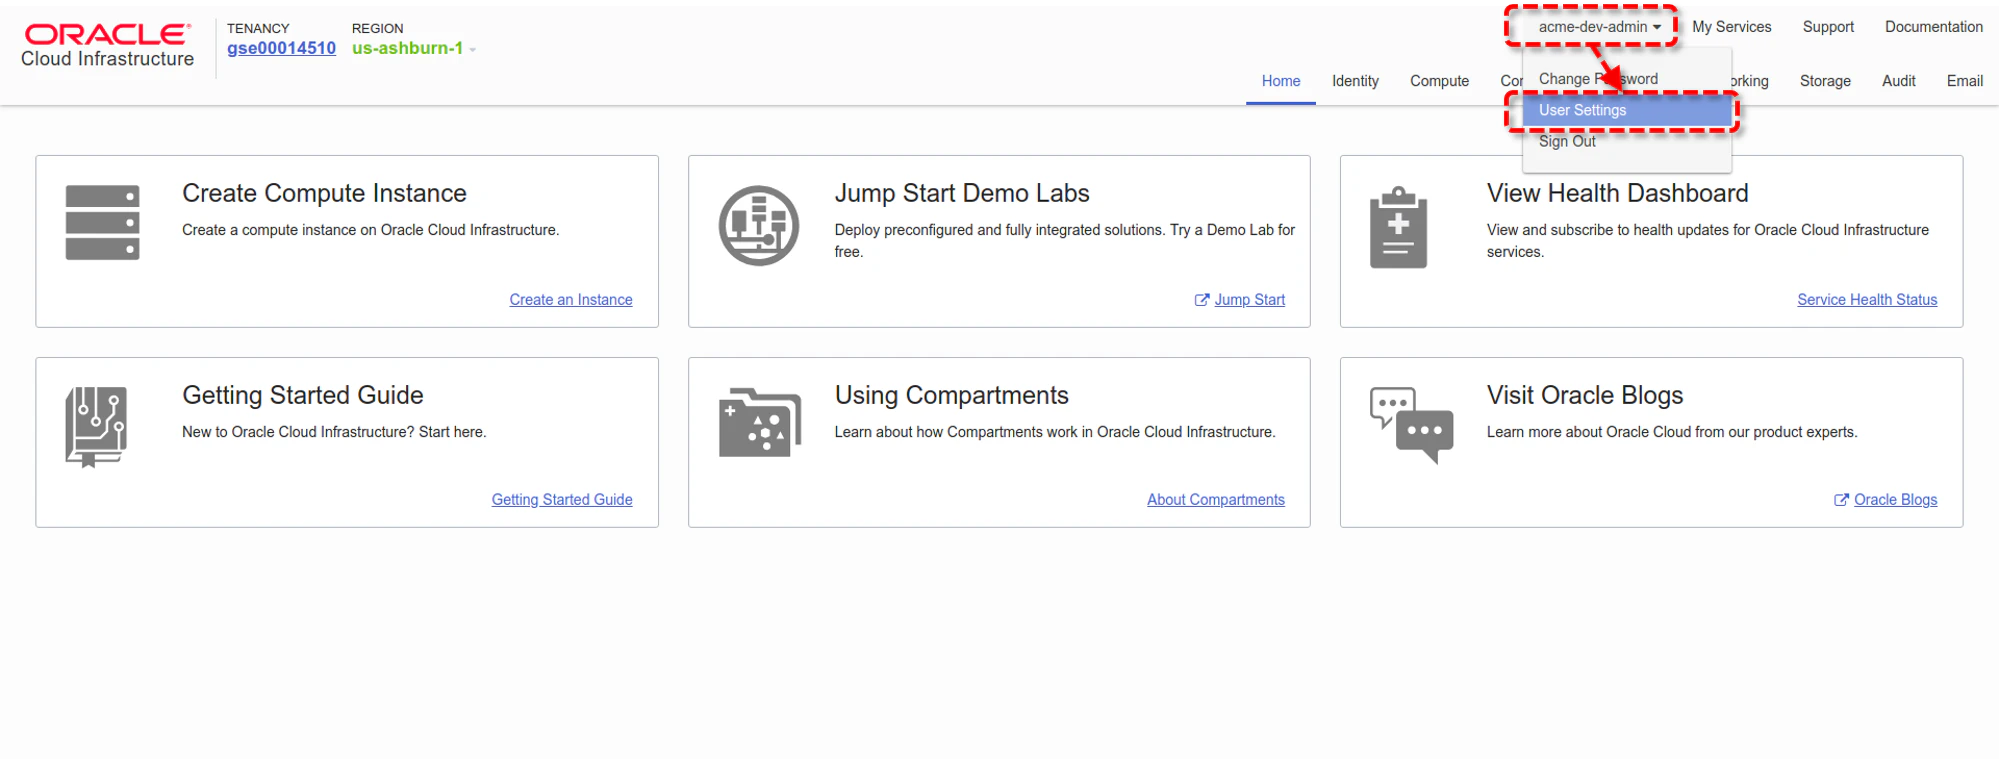Click the Visit Oracle Blogs heading
Screen dimensions: 1999x759
(x=1585, y=395)
